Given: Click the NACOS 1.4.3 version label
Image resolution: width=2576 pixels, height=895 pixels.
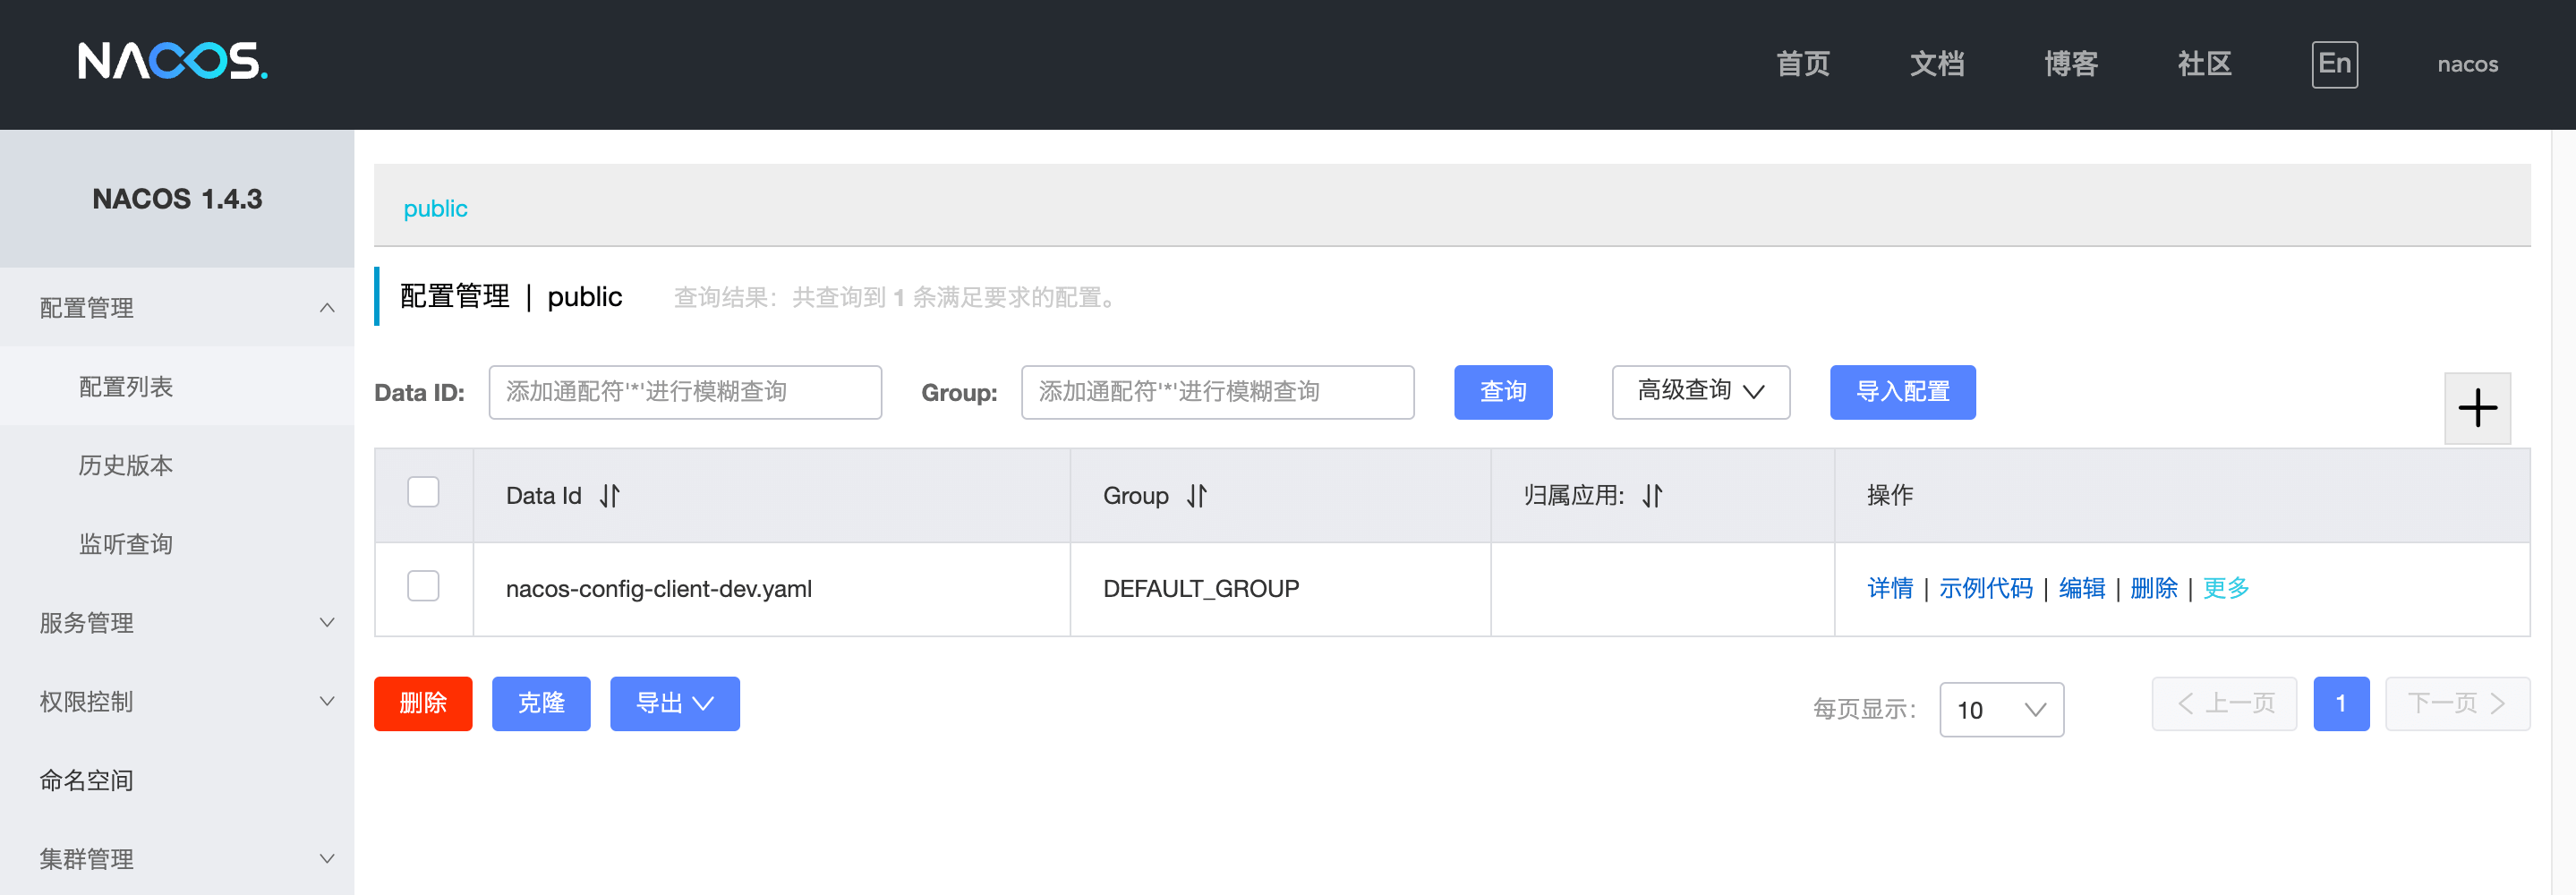Looking at the screenshot, I should pos(177,199).
